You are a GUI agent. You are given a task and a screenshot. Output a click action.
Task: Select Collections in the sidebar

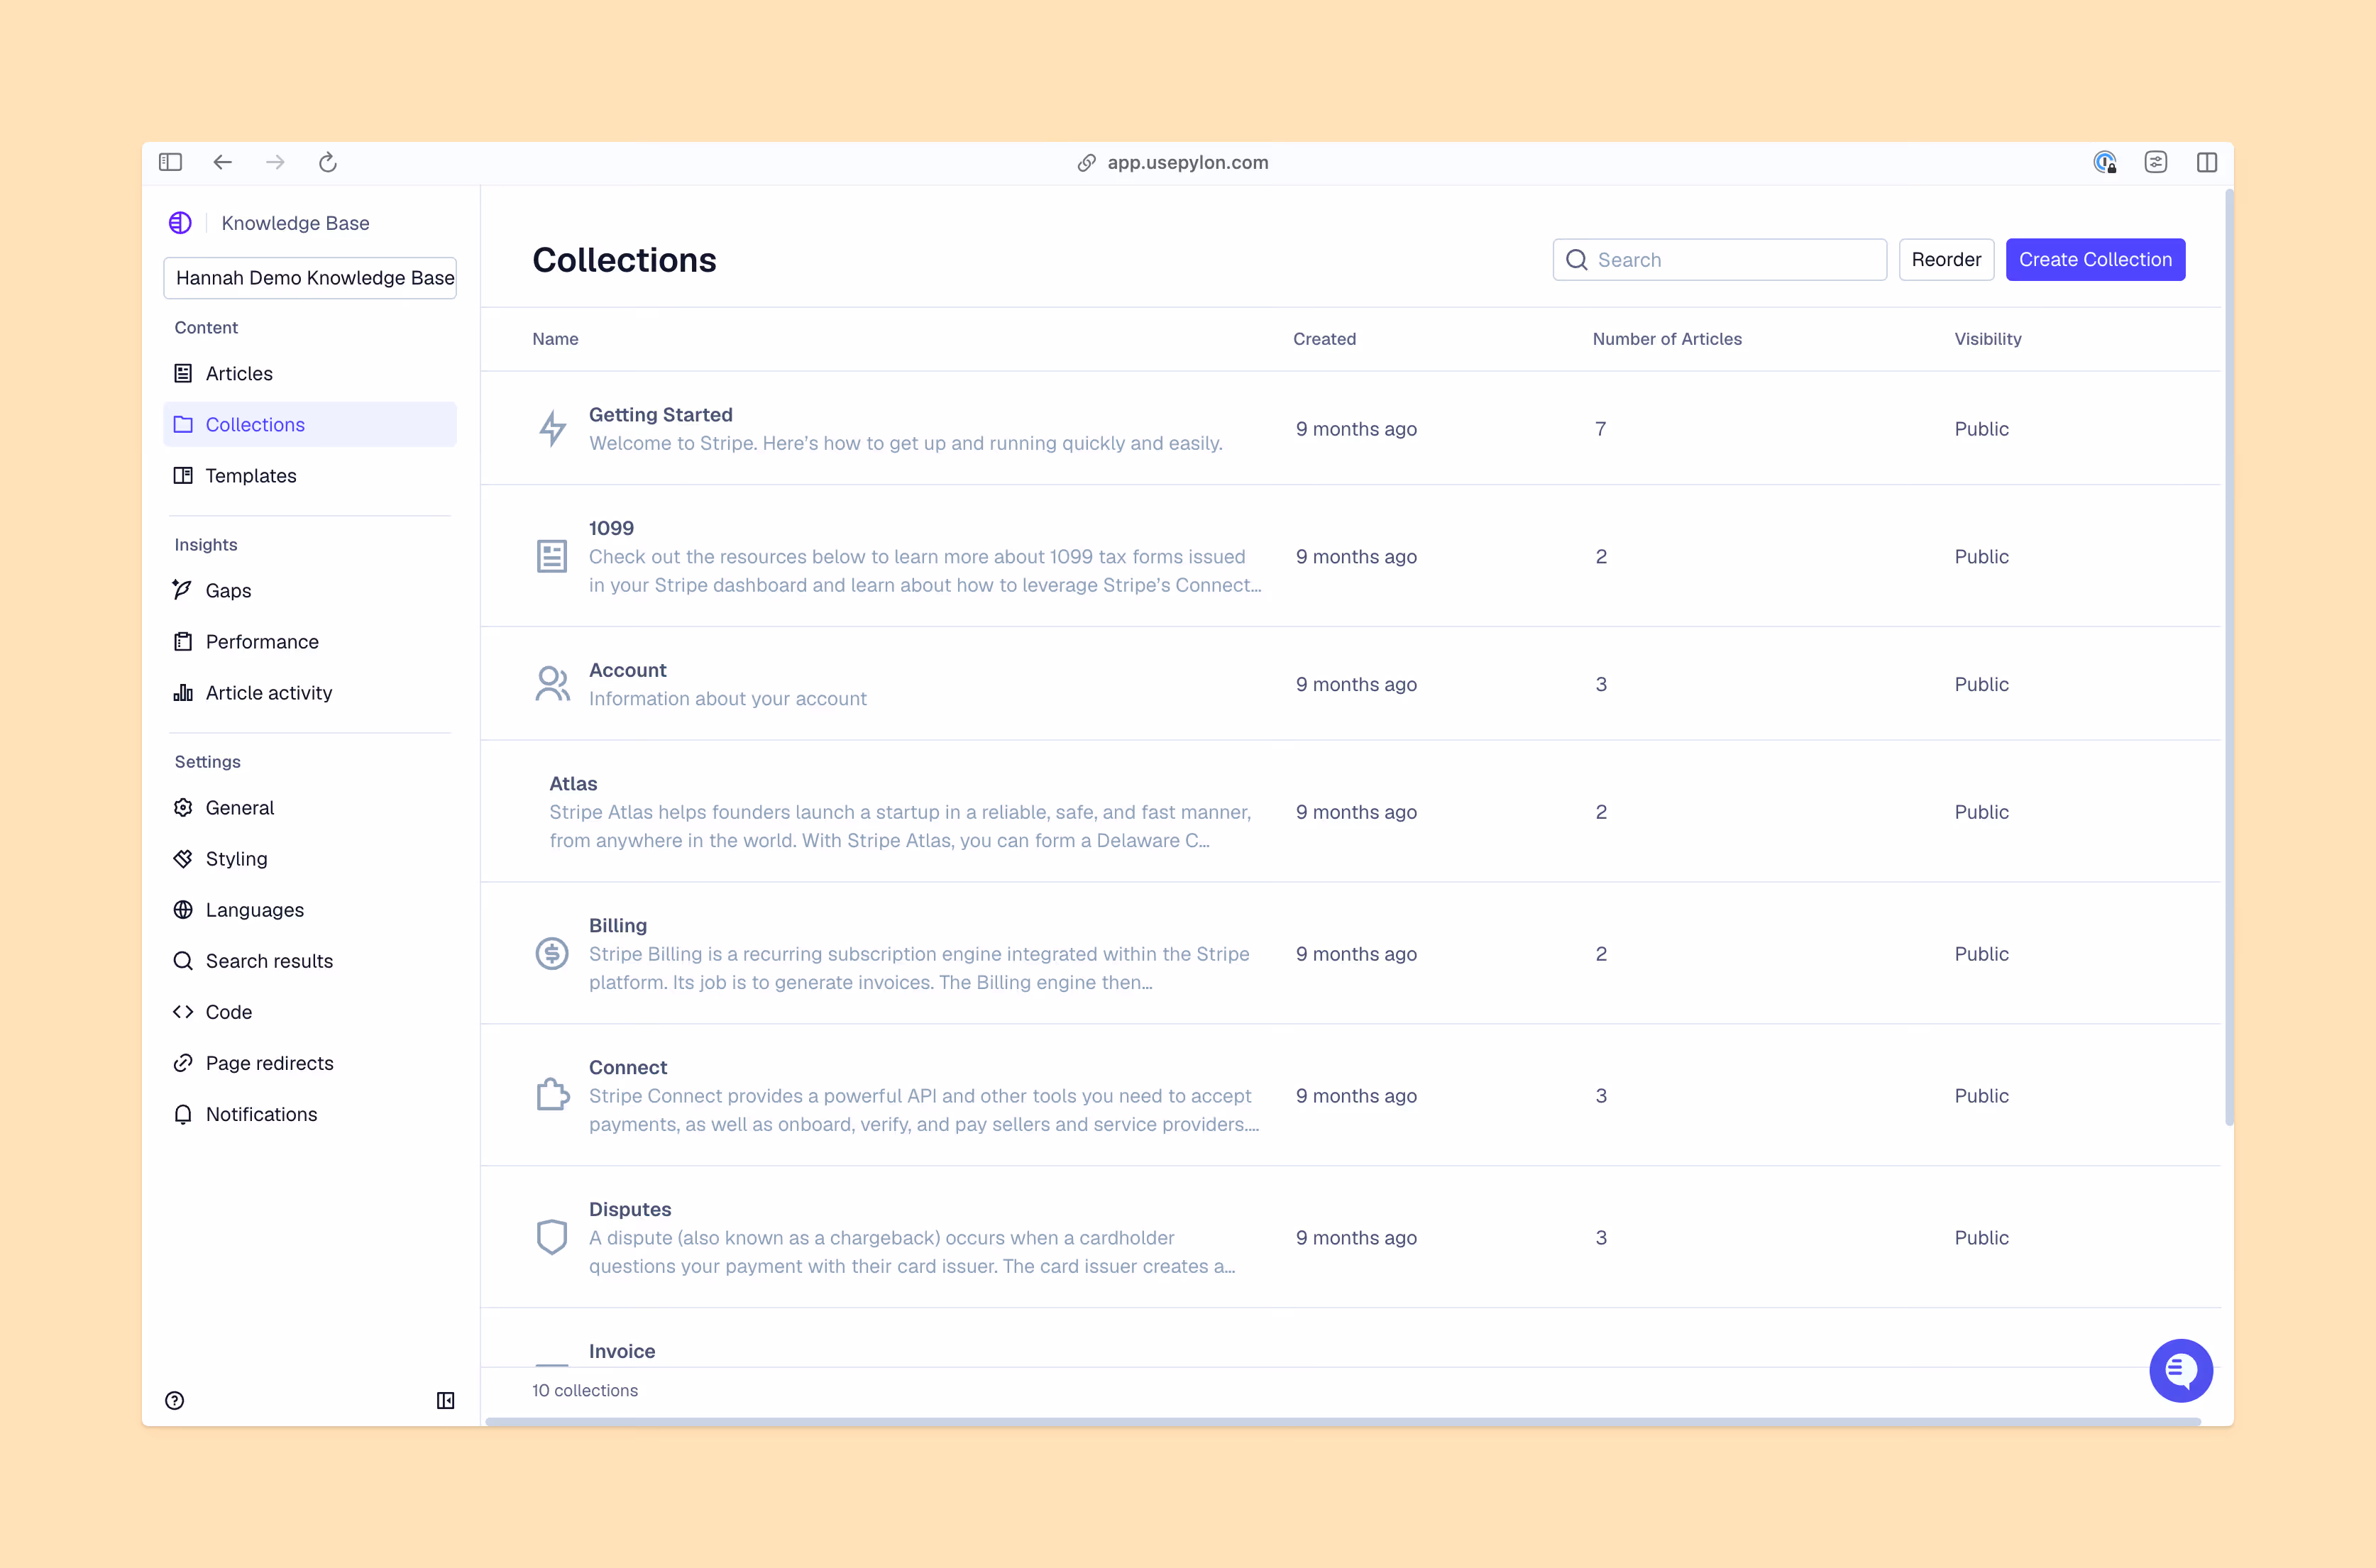(310, 424)
